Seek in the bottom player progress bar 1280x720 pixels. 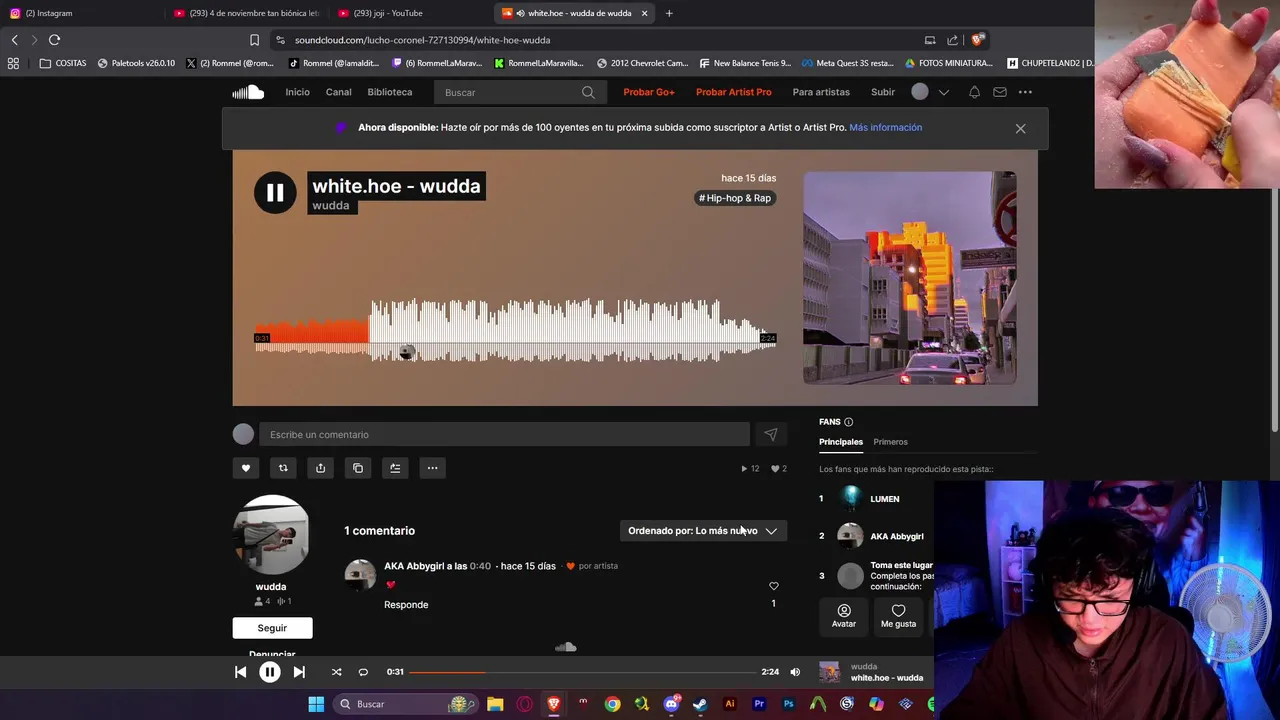tap(583, 672)
